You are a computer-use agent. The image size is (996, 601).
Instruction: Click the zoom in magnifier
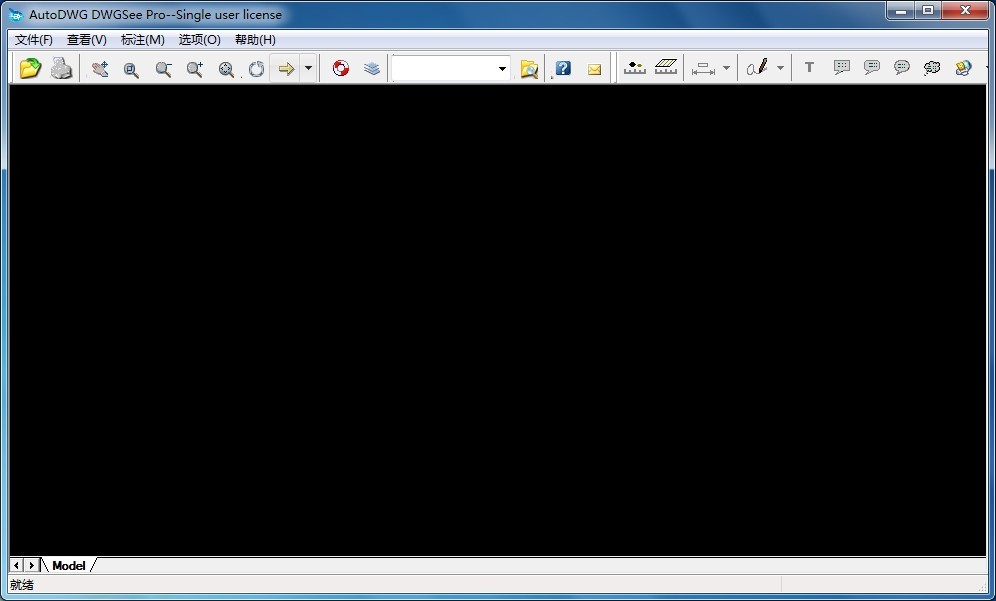pyautogui.click(x=195, y=68)
